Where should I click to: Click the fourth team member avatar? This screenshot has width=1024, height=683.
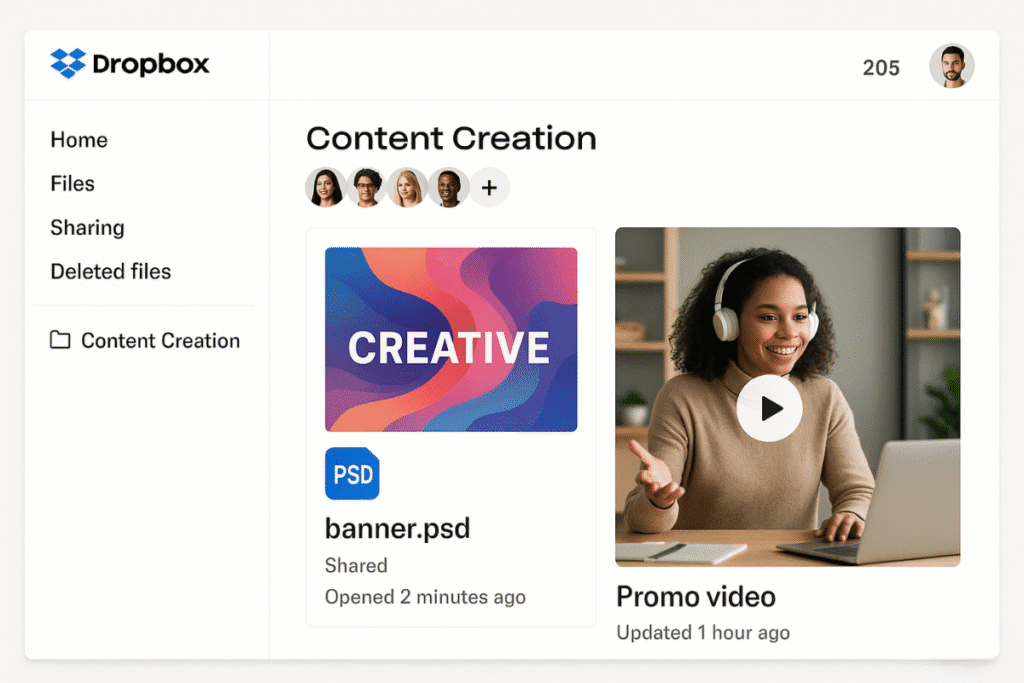click(x=448, y=187)
